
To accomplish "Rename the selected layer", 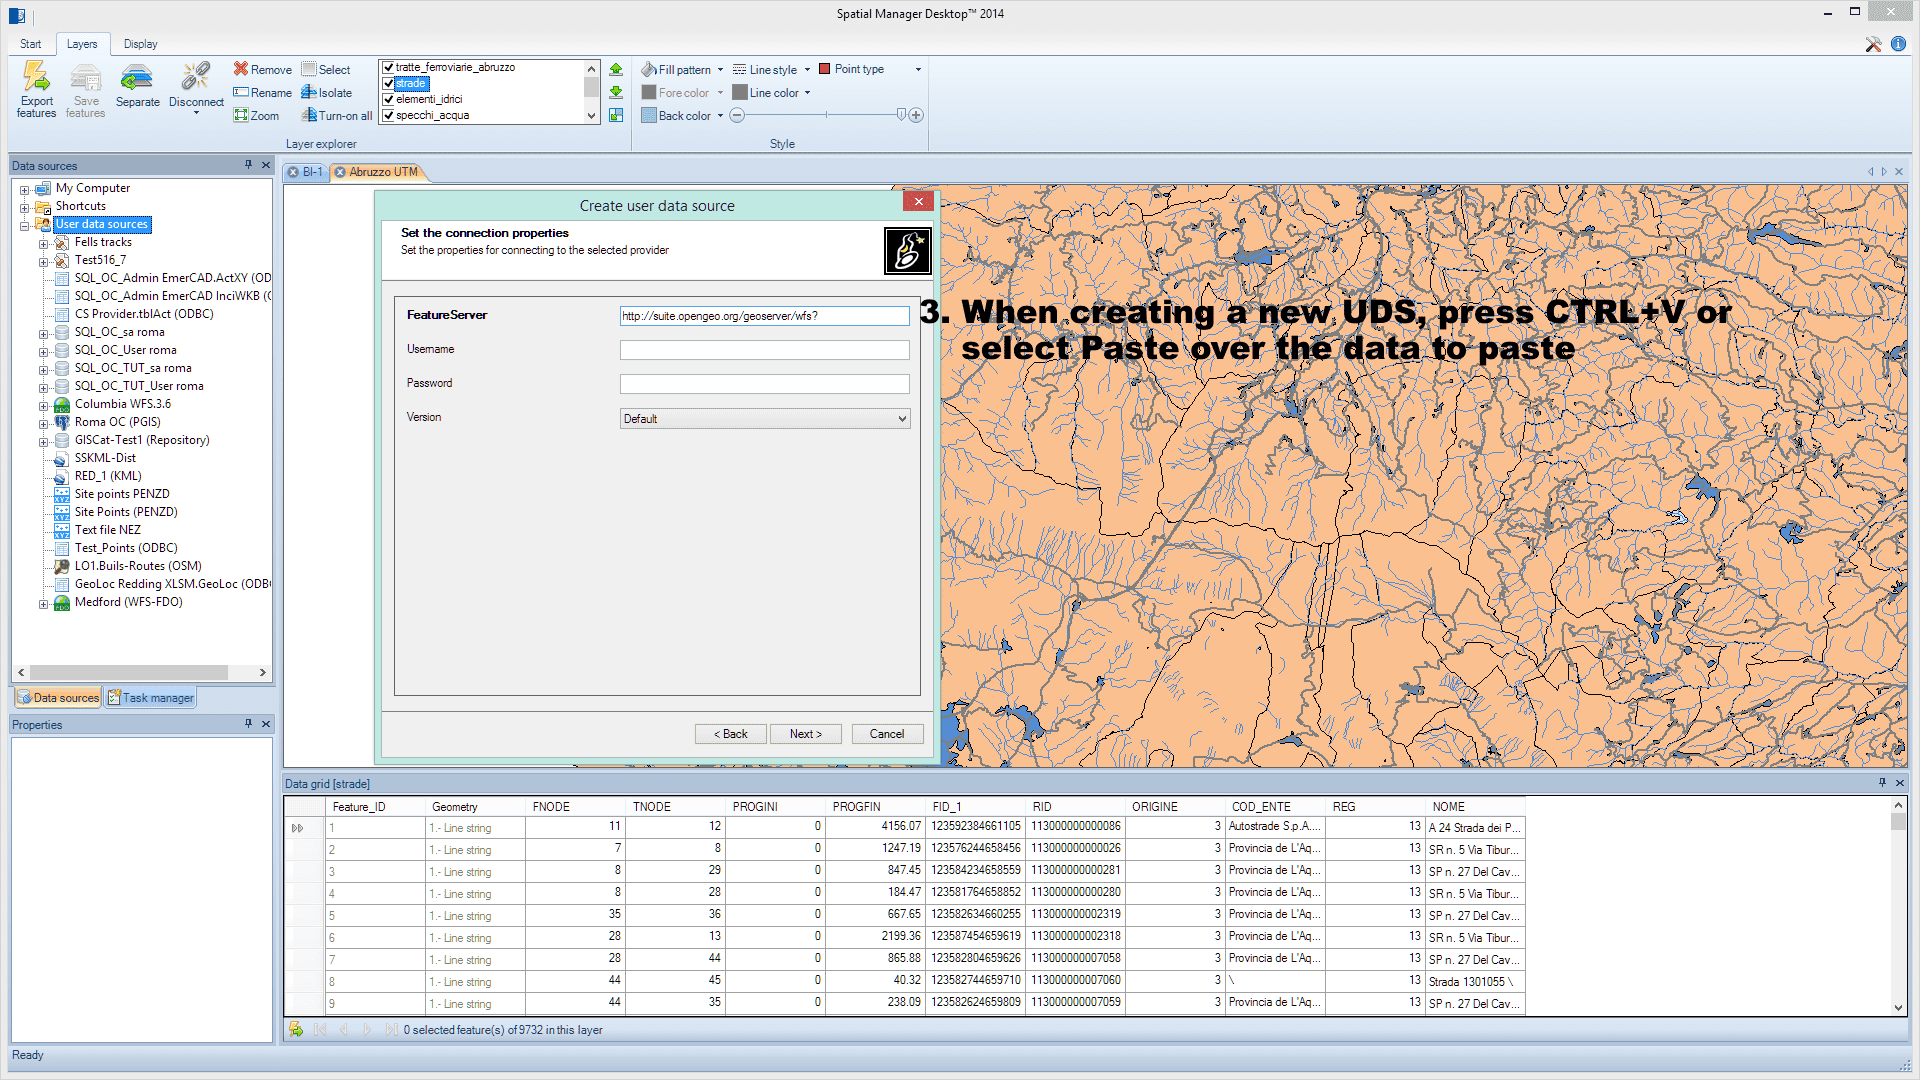I will click(263, 92).
